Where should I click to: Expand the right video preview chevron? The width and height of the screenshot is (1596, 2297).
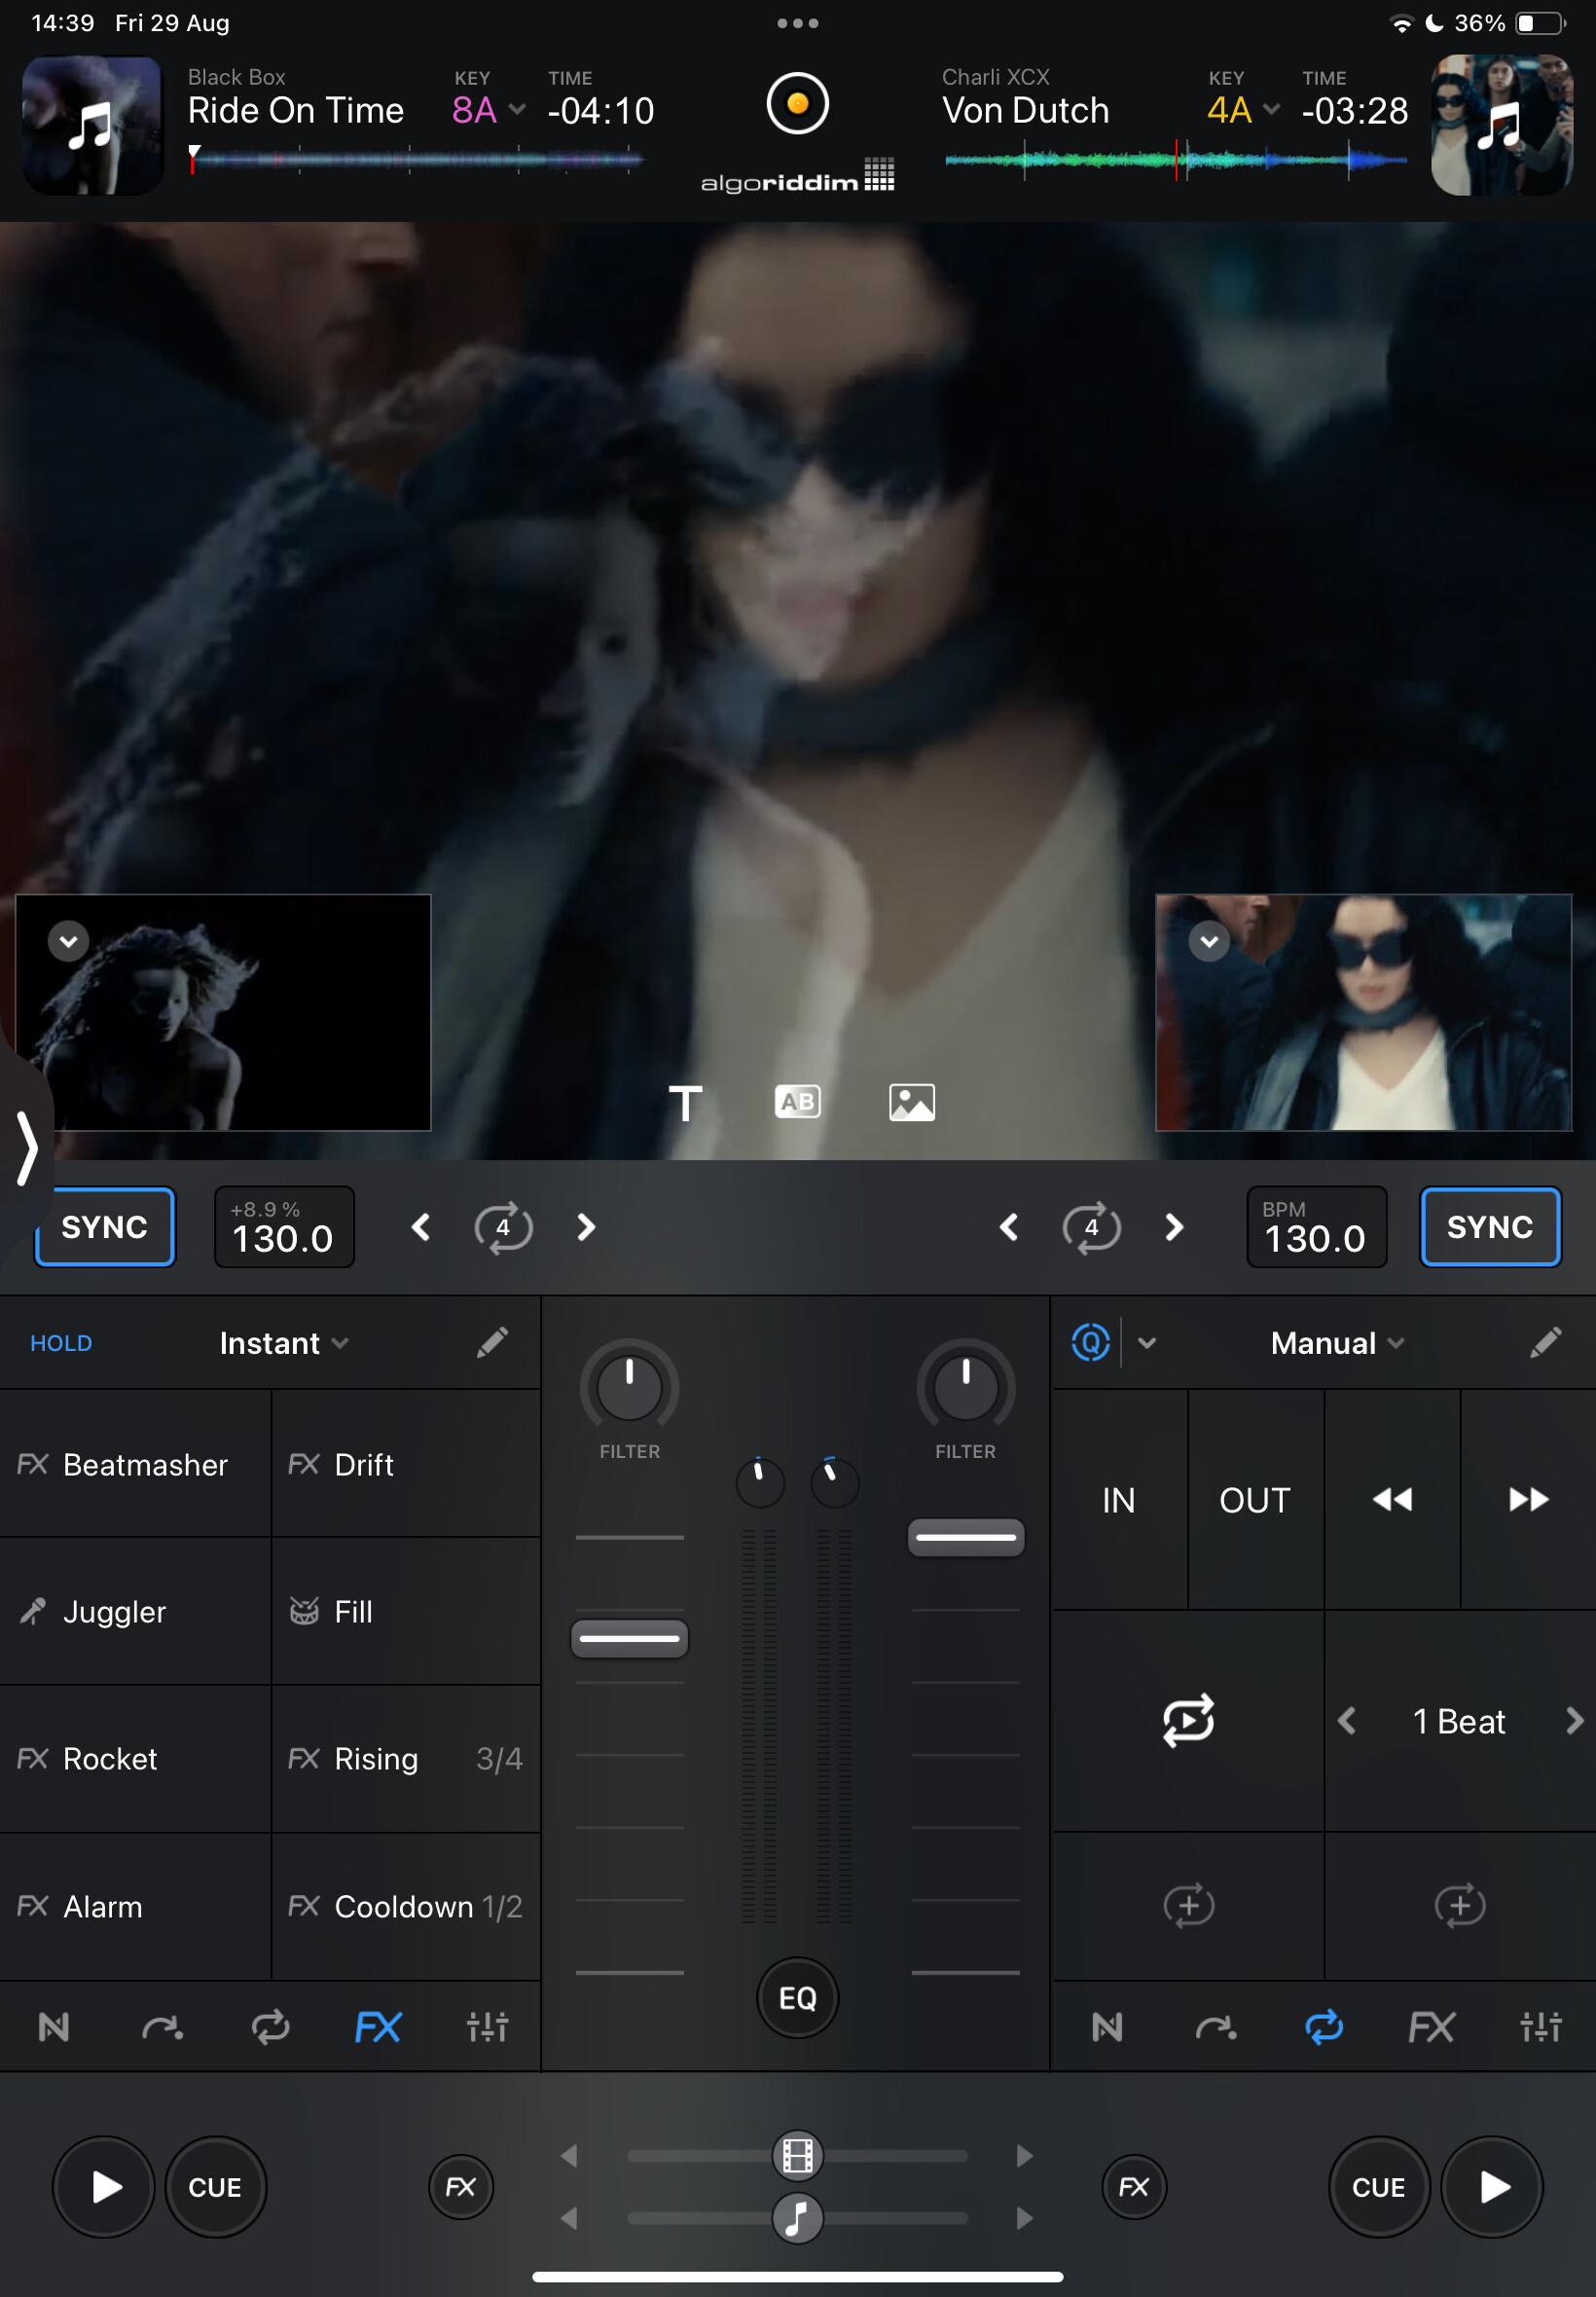[x=1209, y=941]
